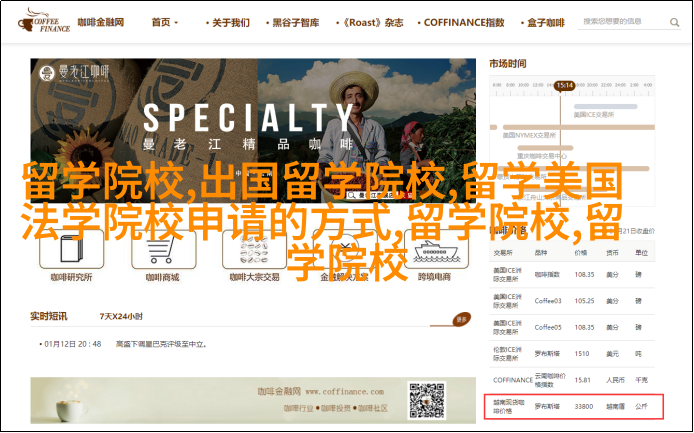Click 美元 currency cell

click(613, 354)
